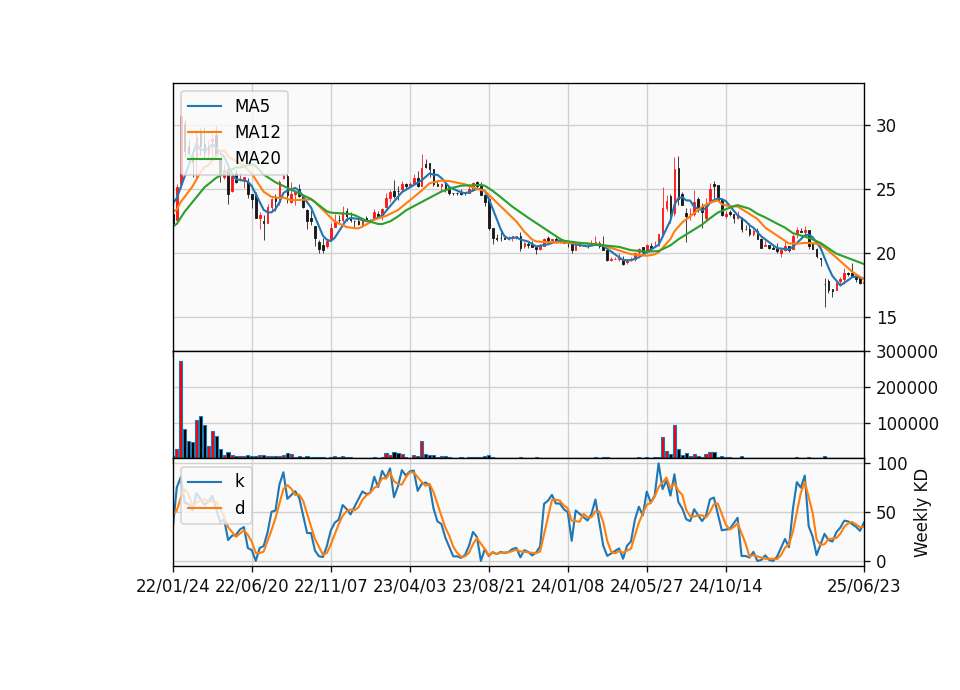
Task: Click the 23/08/21 date tick label
Action: click(x=489, y=586)
